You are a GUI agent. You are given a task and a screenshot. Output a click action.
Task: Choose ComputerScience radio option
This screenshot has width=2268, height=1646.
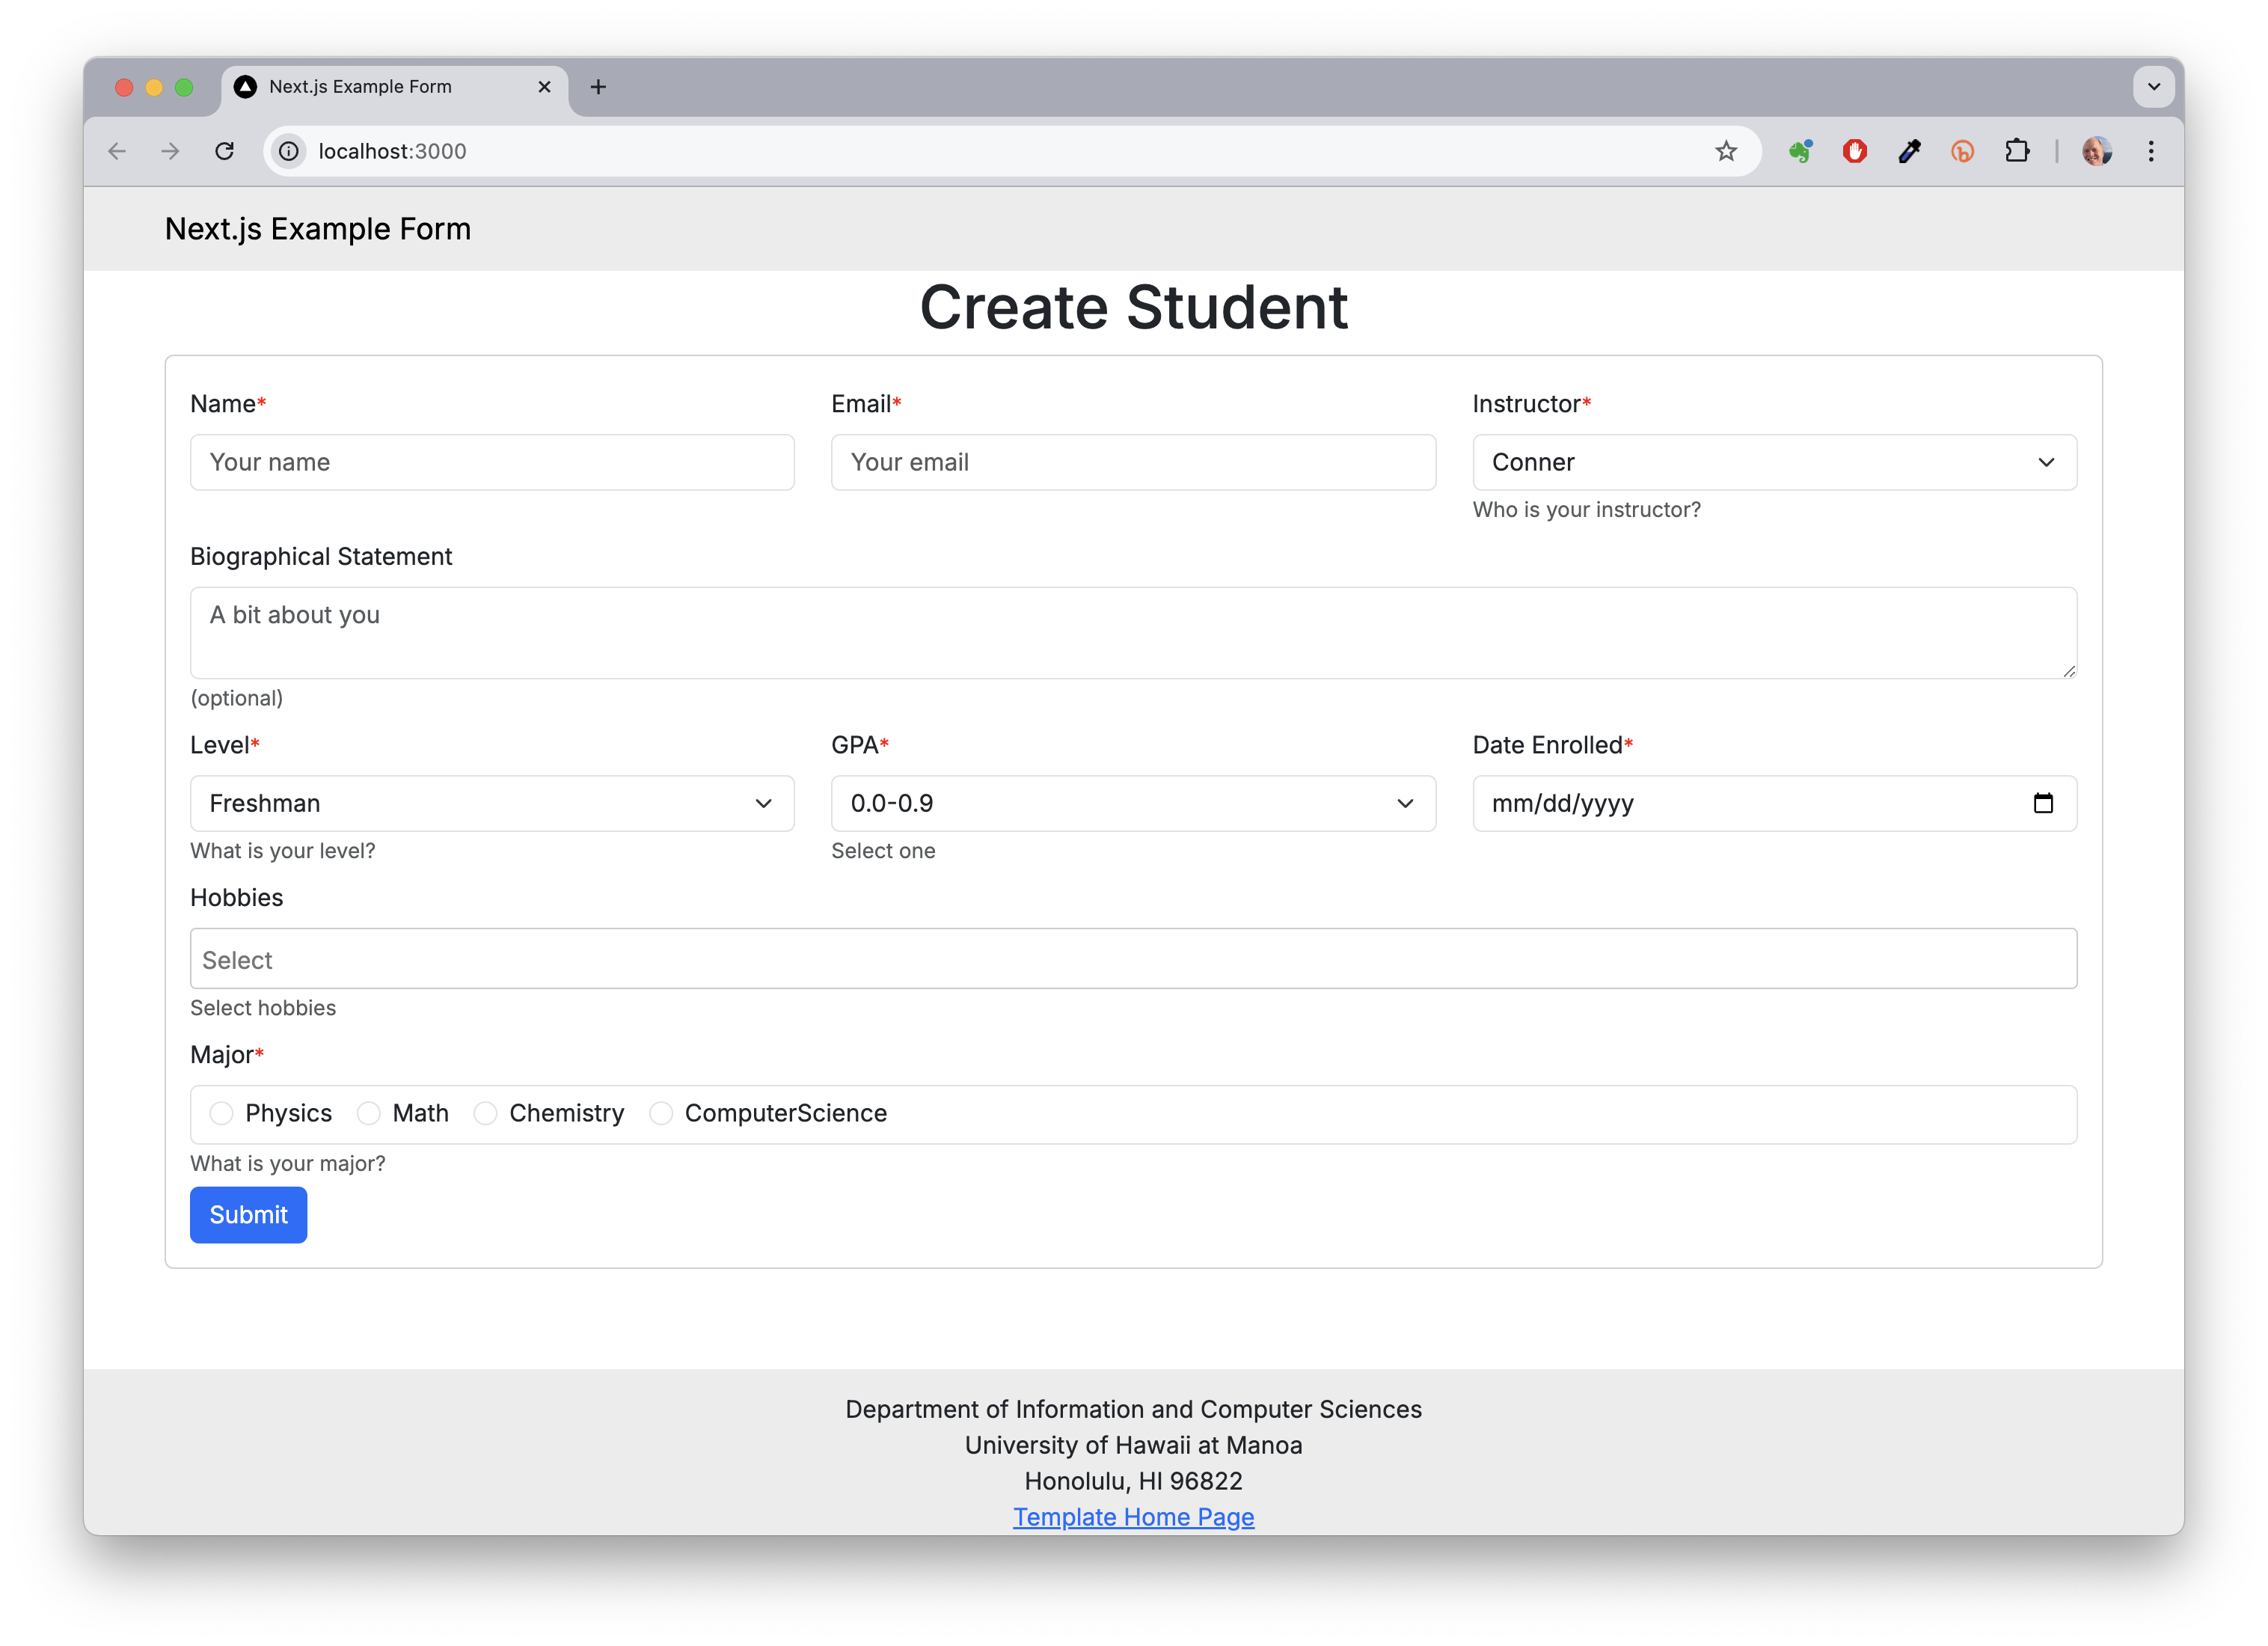[661, 1113]
